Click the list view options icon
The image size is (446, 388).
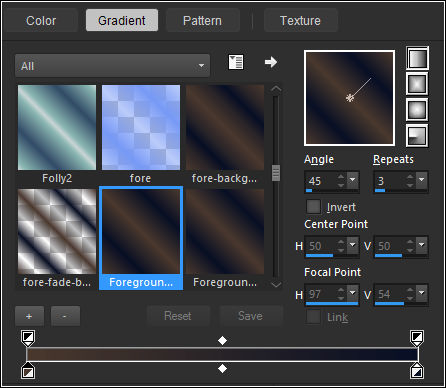tap(236, 62)
